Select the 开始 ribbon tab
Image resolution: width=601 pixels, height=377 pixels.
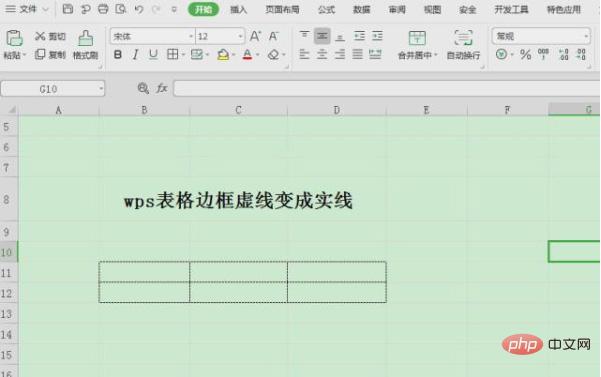coord(204,10)
